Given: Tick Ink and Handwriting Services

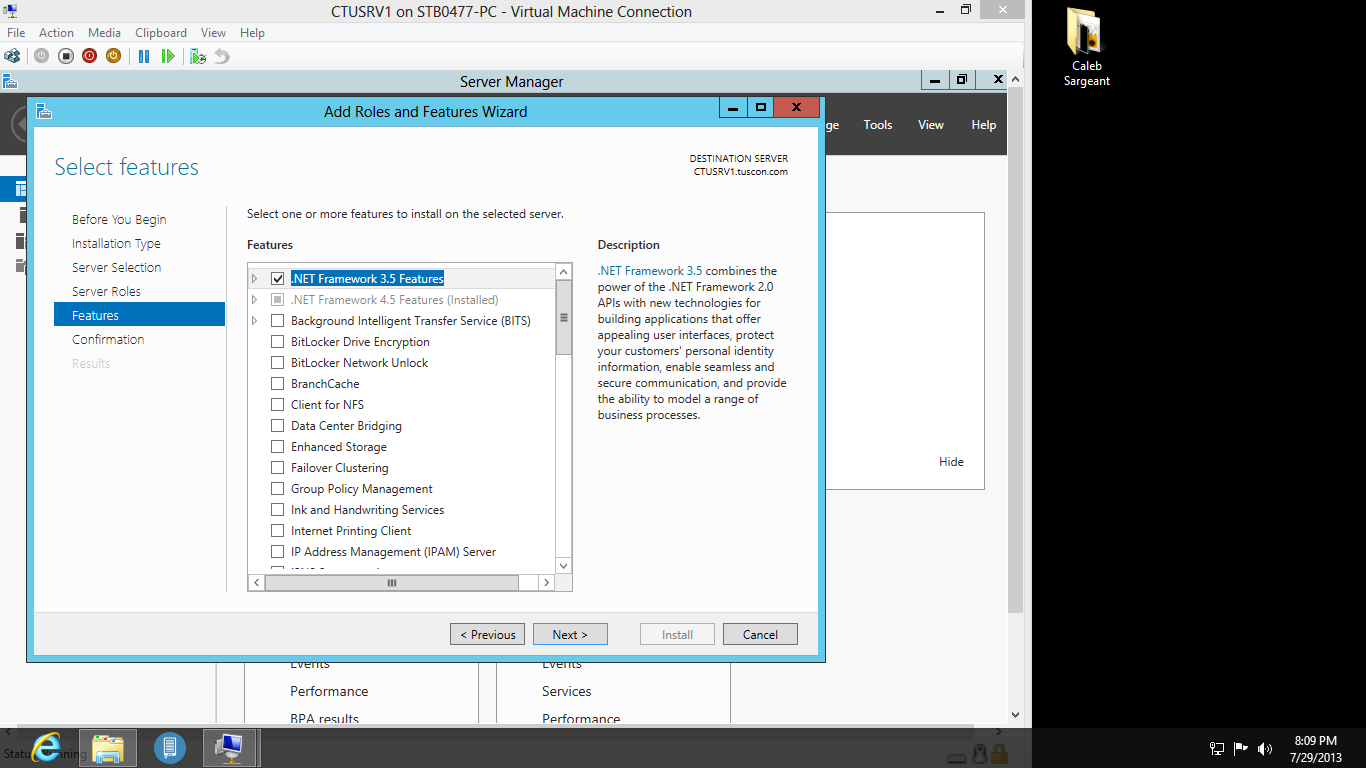Looking at the screenshot, I should pos(278,510).
